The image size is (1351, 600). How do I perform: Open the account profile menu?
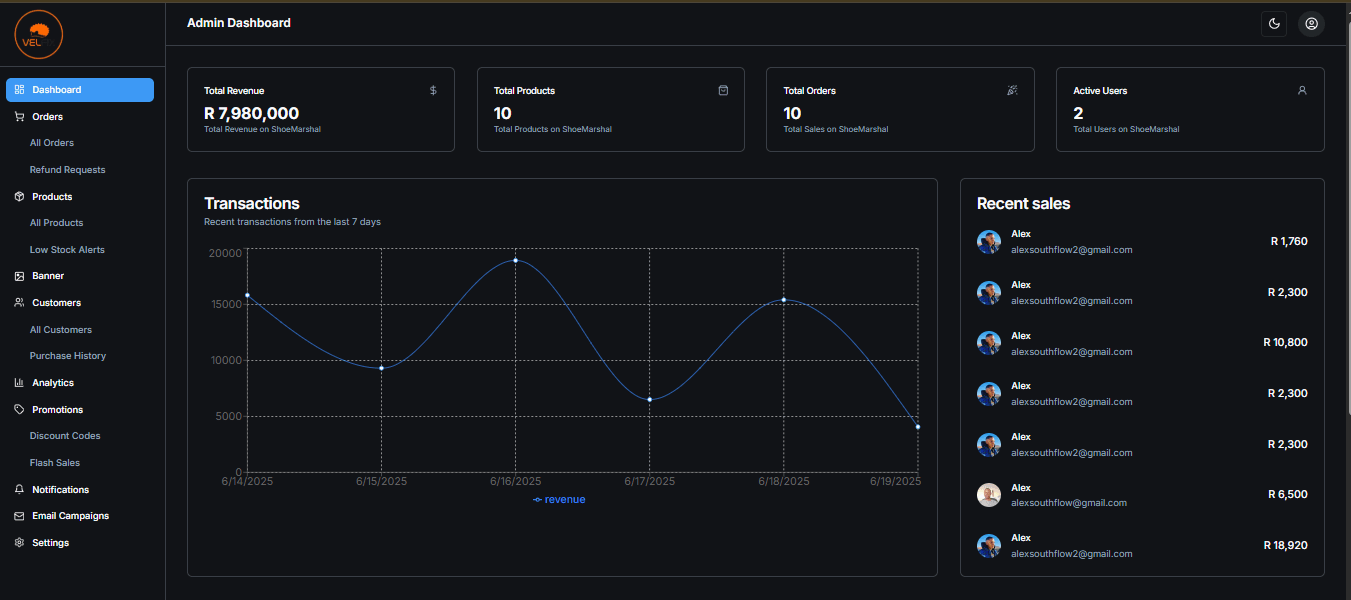pyautogui.click(x=1311, y=23)
